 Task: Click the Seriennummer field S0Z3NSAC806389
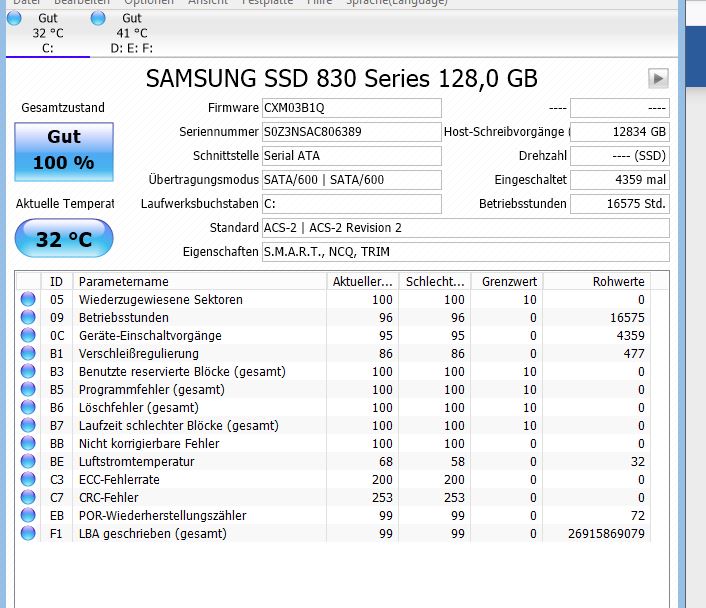pos(352,132)
